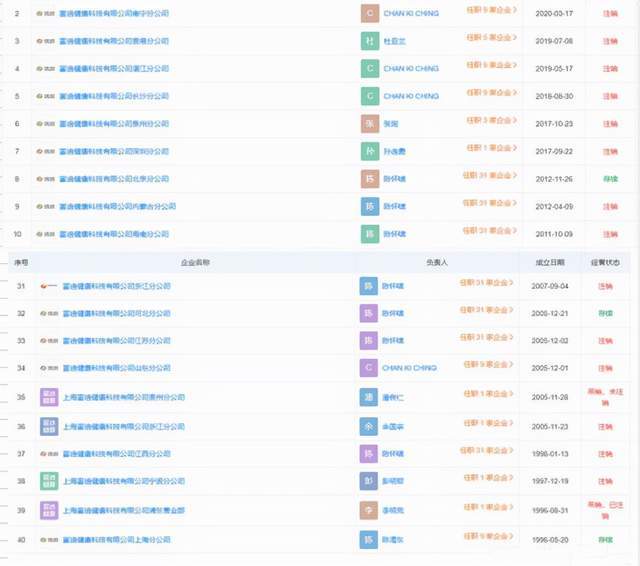The image size is (640, 566).
Task: Click the "C" avatar in row 2
Action: [370, 14]
